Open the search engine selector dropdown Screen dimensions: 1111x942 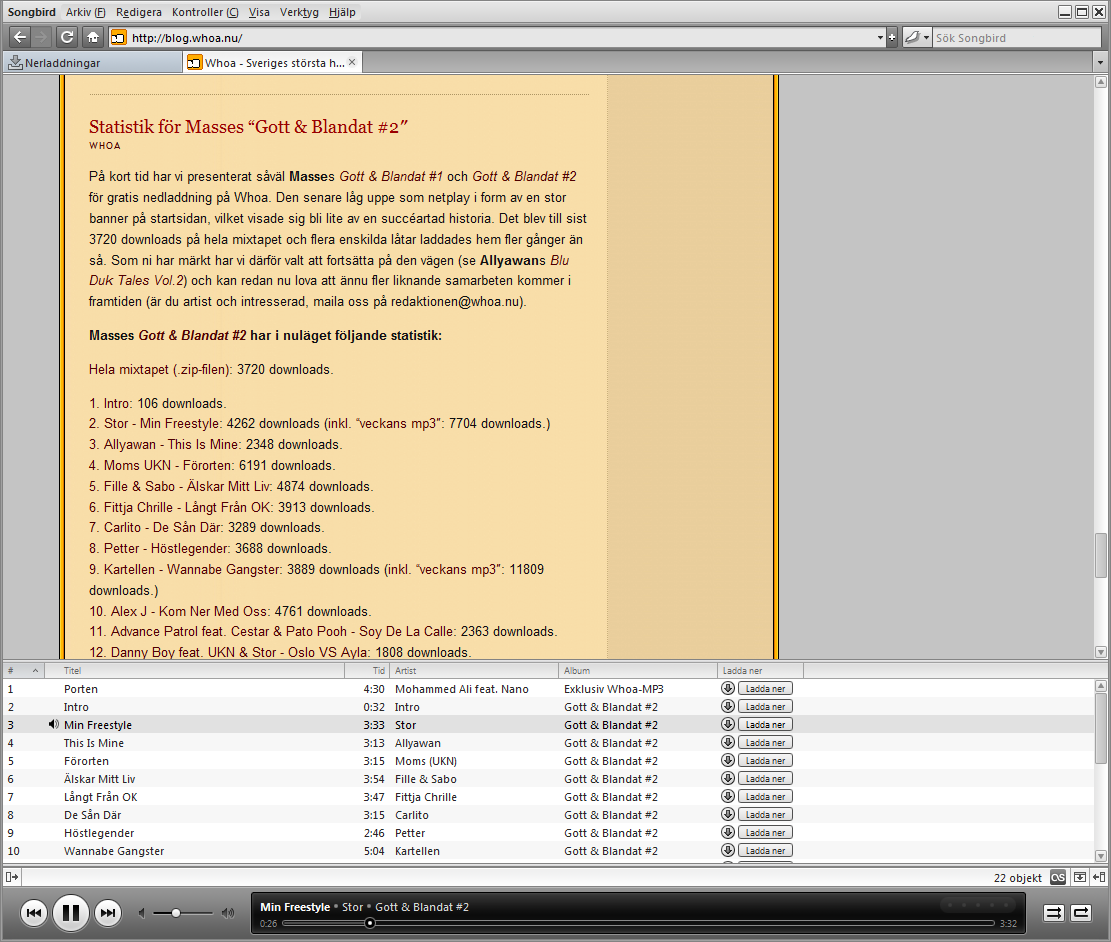click(917, 38)
